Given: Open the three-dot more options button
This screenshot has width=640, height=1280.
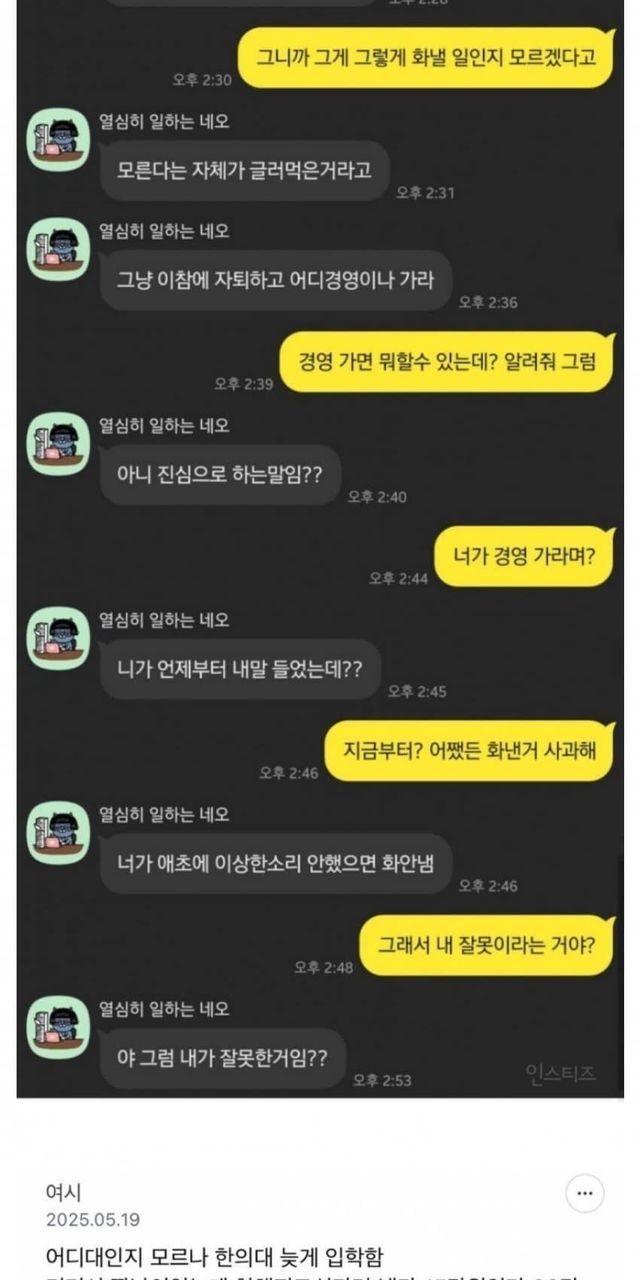Looking at the screenshot, I should click(585, 1193).
